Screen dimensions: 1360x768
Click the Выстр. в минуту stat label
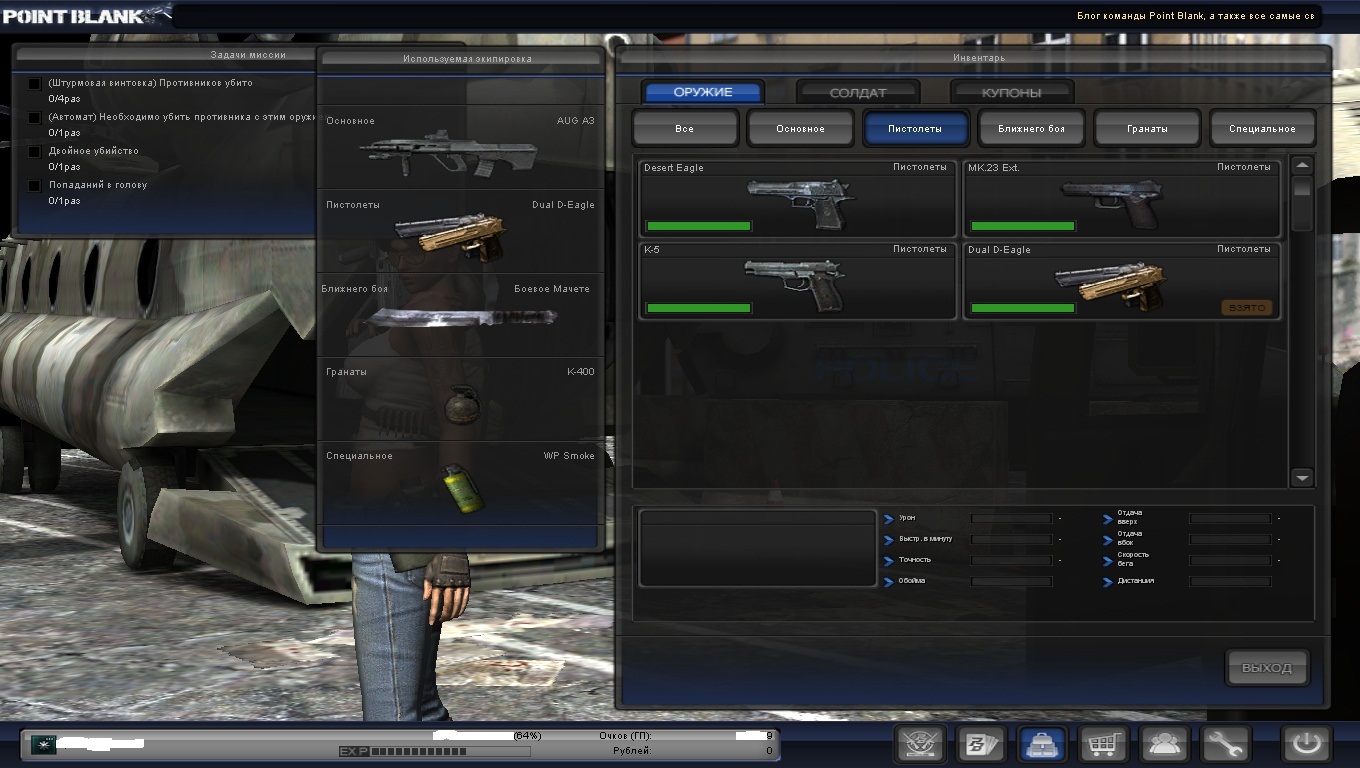click(x=925, y=539)
